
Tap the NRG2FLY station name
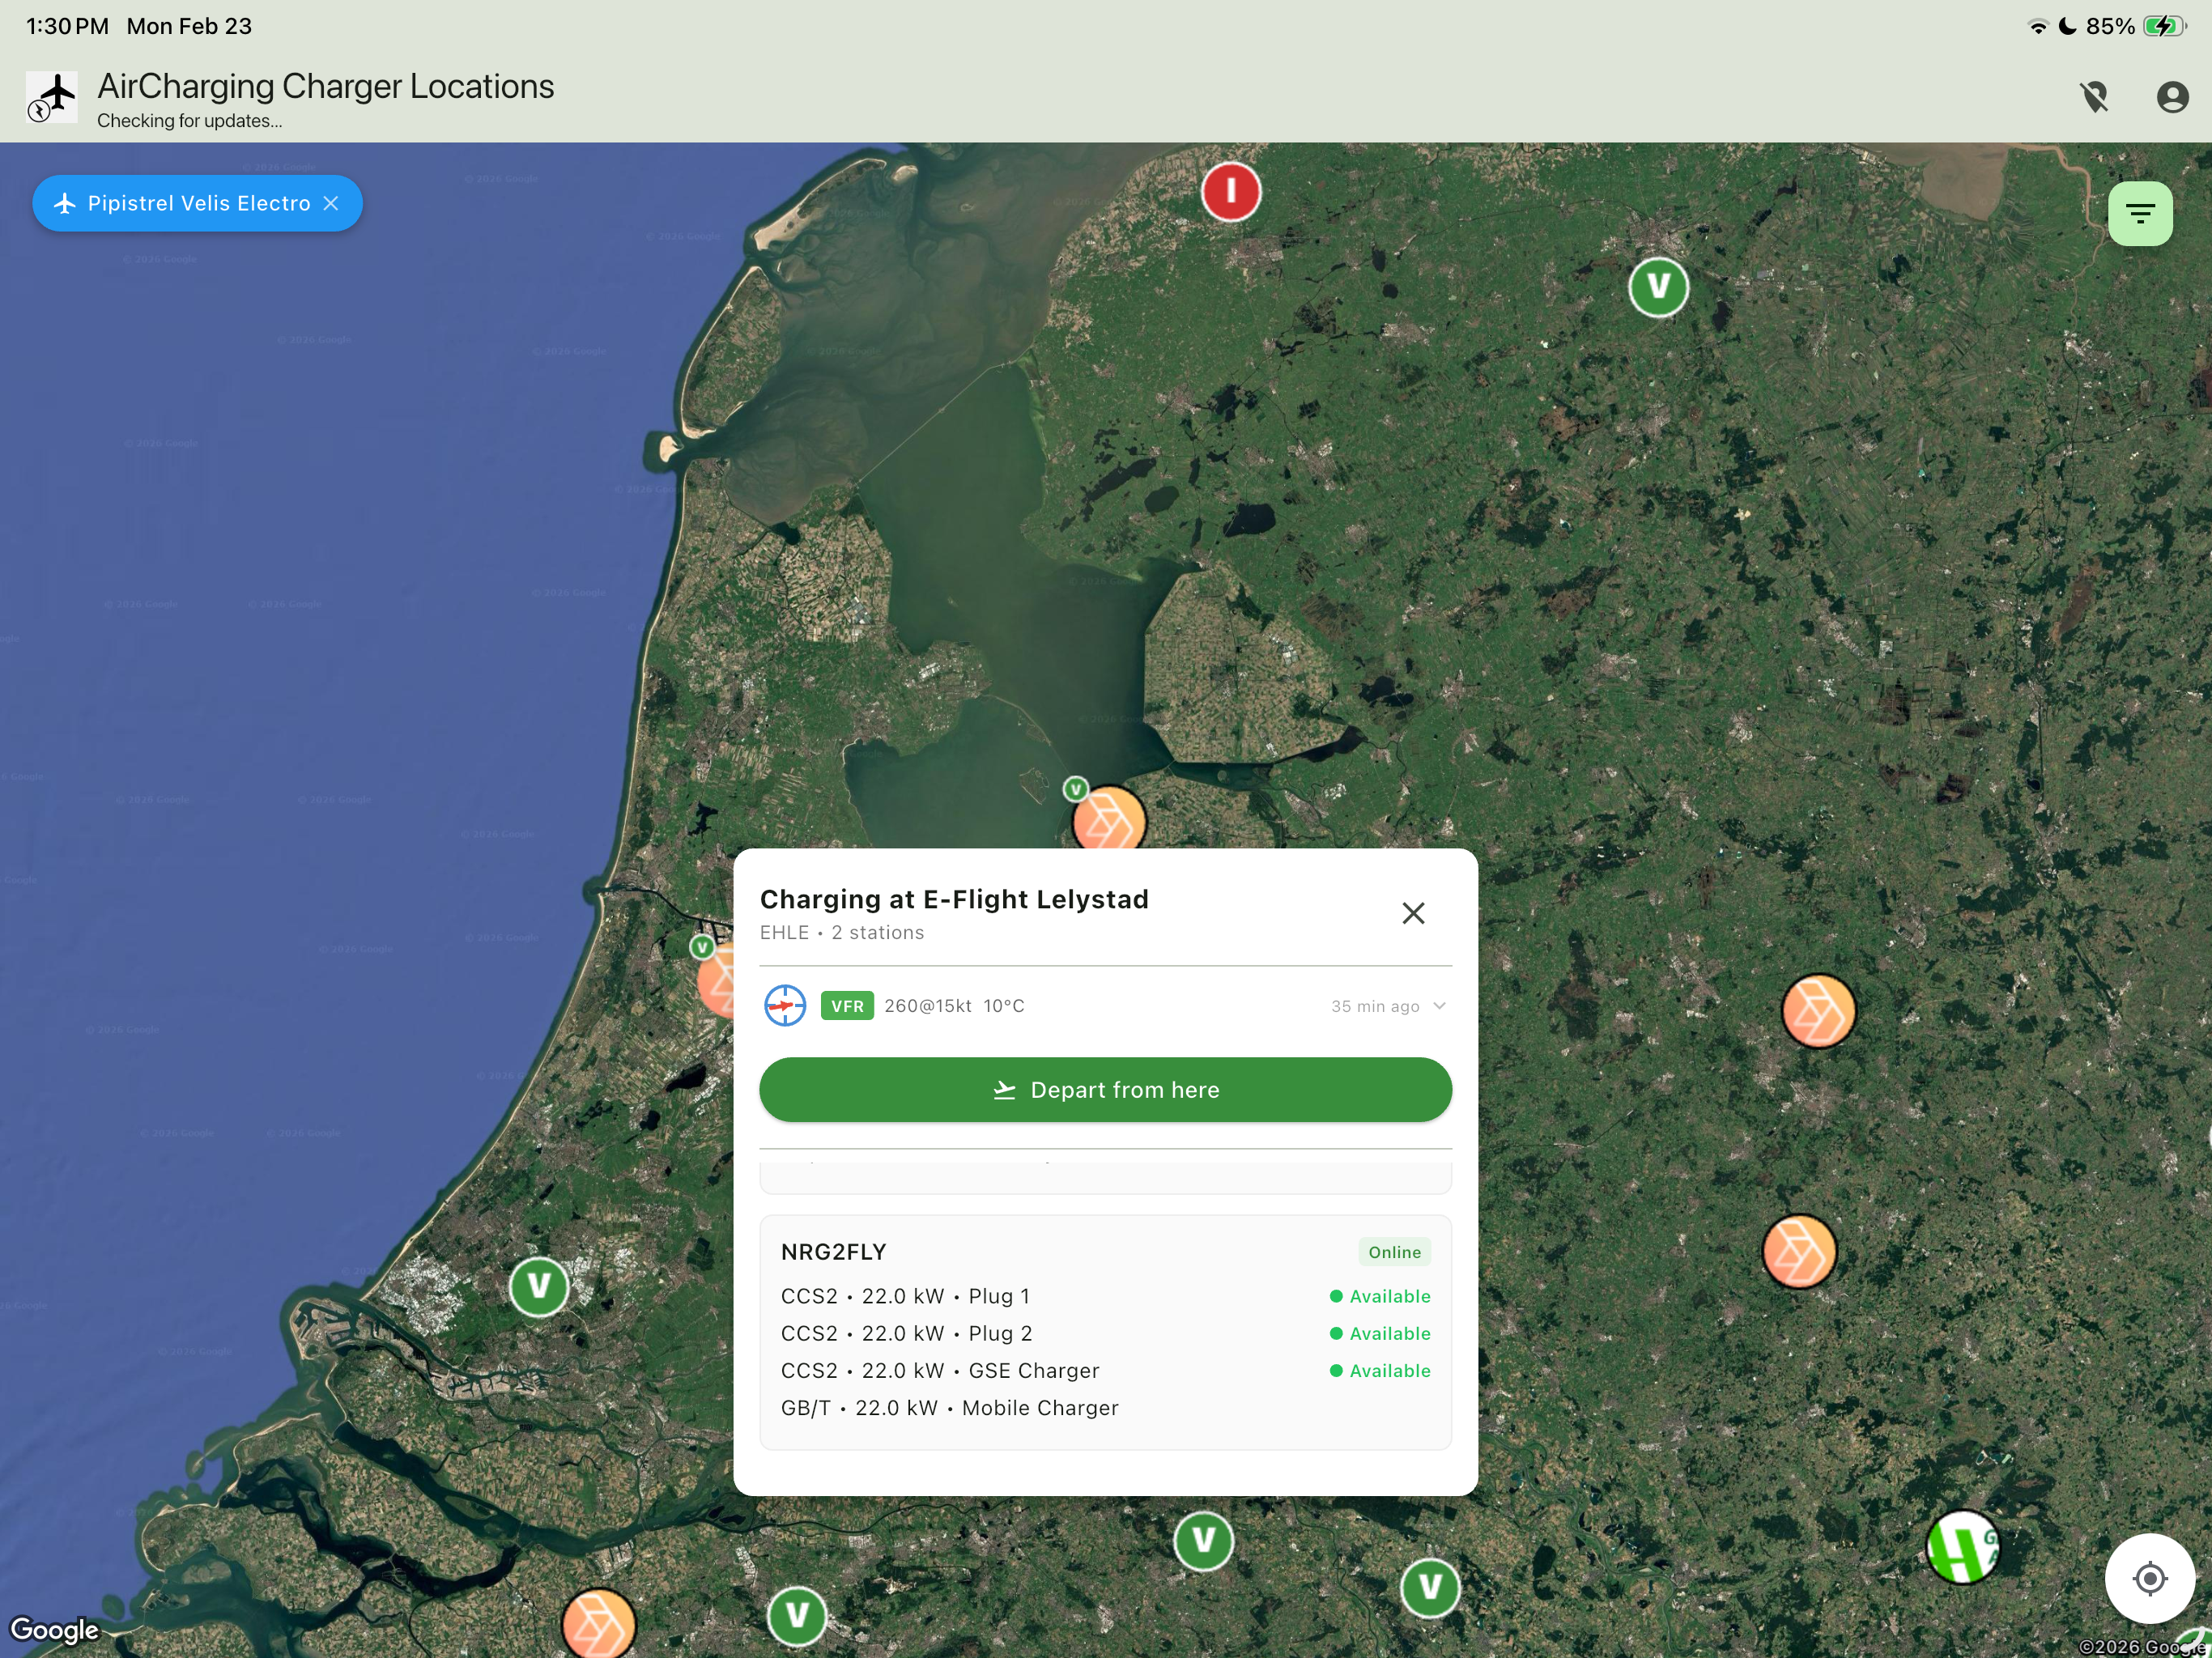[833, 1252]
